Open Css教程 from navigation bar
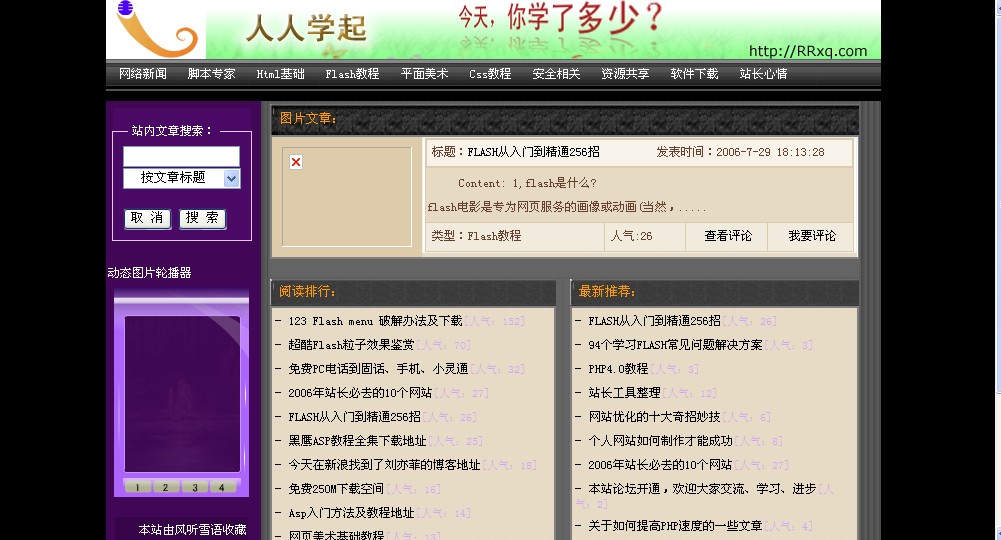1001x540 pixels. click(490, 74)
